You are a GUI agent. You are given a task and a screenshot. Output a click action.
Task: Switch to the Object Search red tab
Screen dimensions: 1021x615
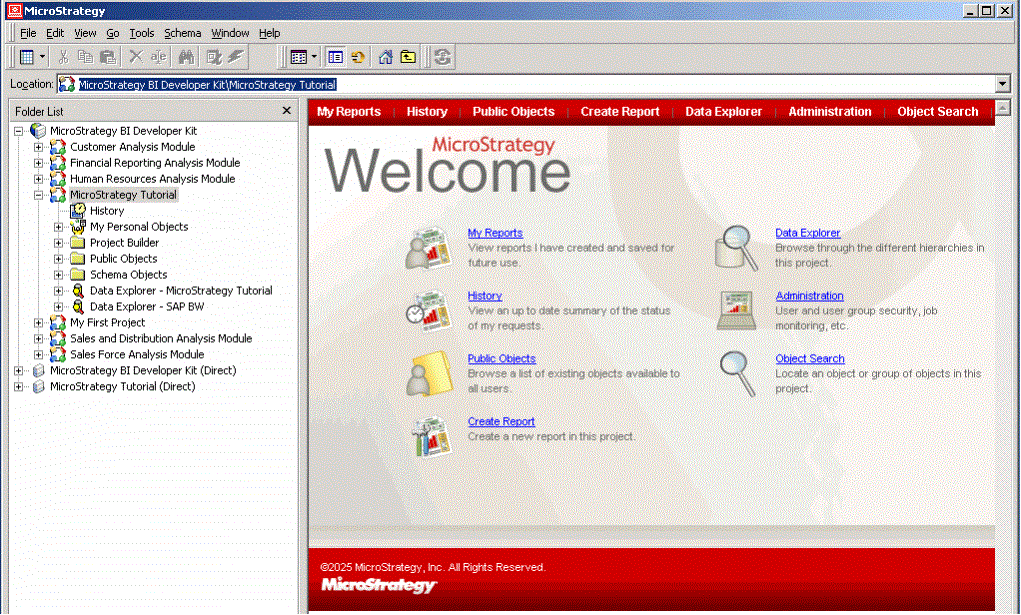938,112
